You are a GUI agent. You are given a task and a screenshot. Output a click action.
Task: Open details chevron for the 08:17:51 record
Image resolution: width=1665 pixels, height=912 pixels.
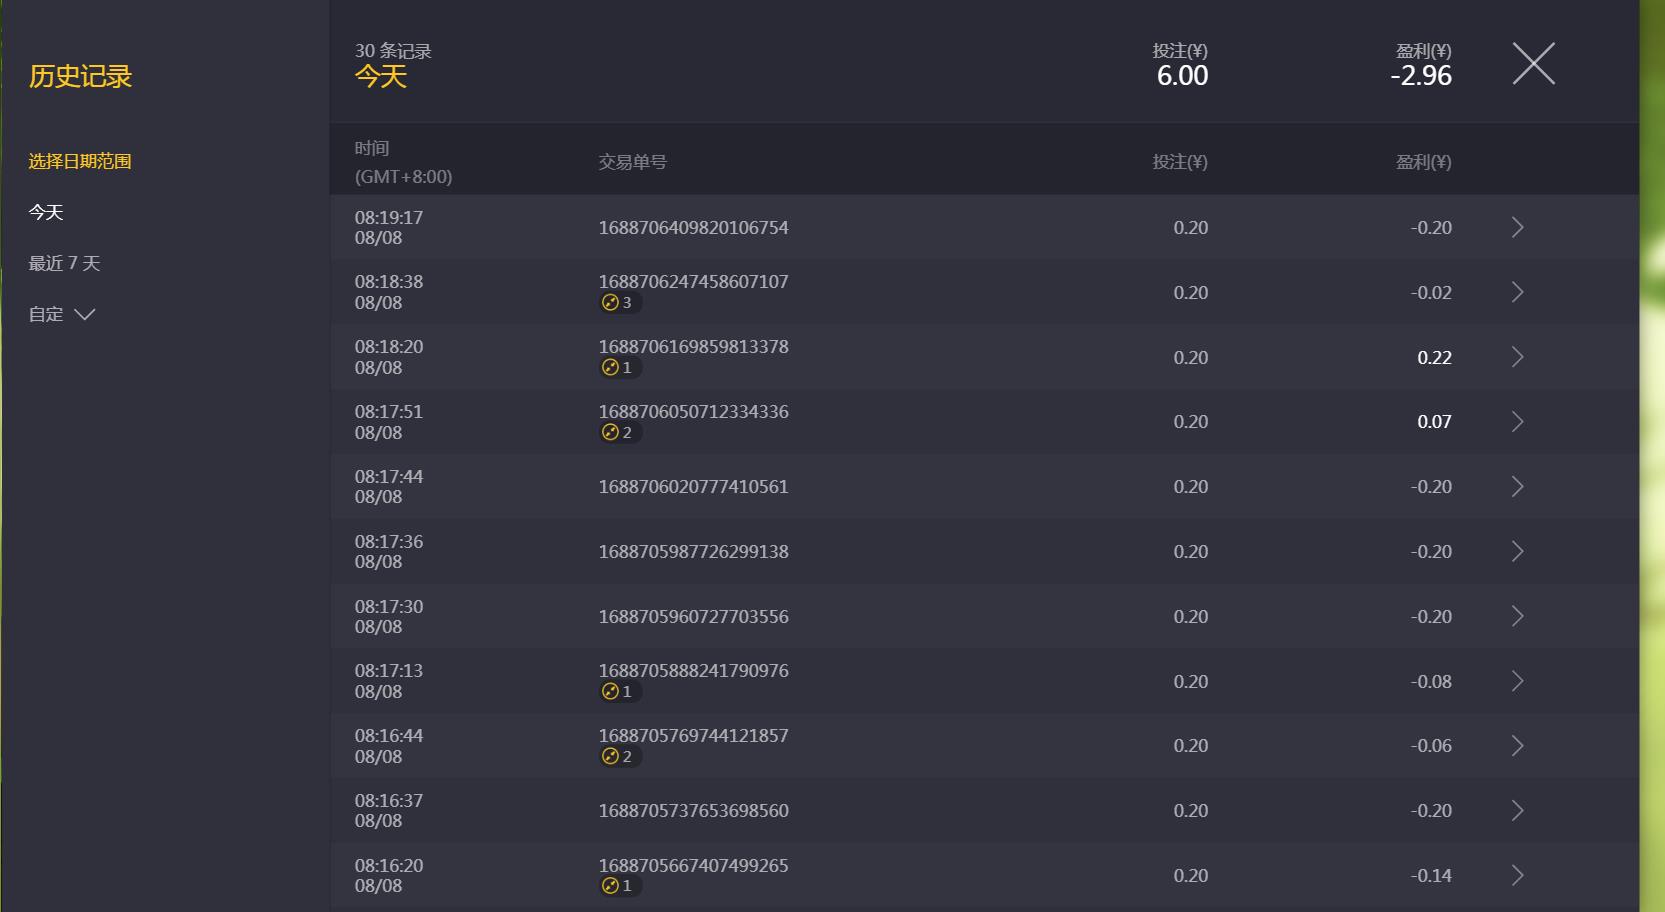(x=1517, y=421)
